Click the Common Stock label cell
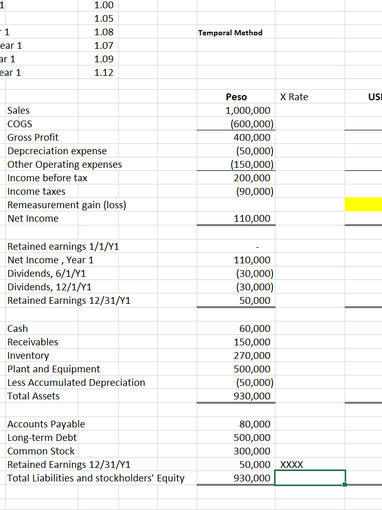Image resolution: width=382 pixels, height=510 pixels. 41,451
